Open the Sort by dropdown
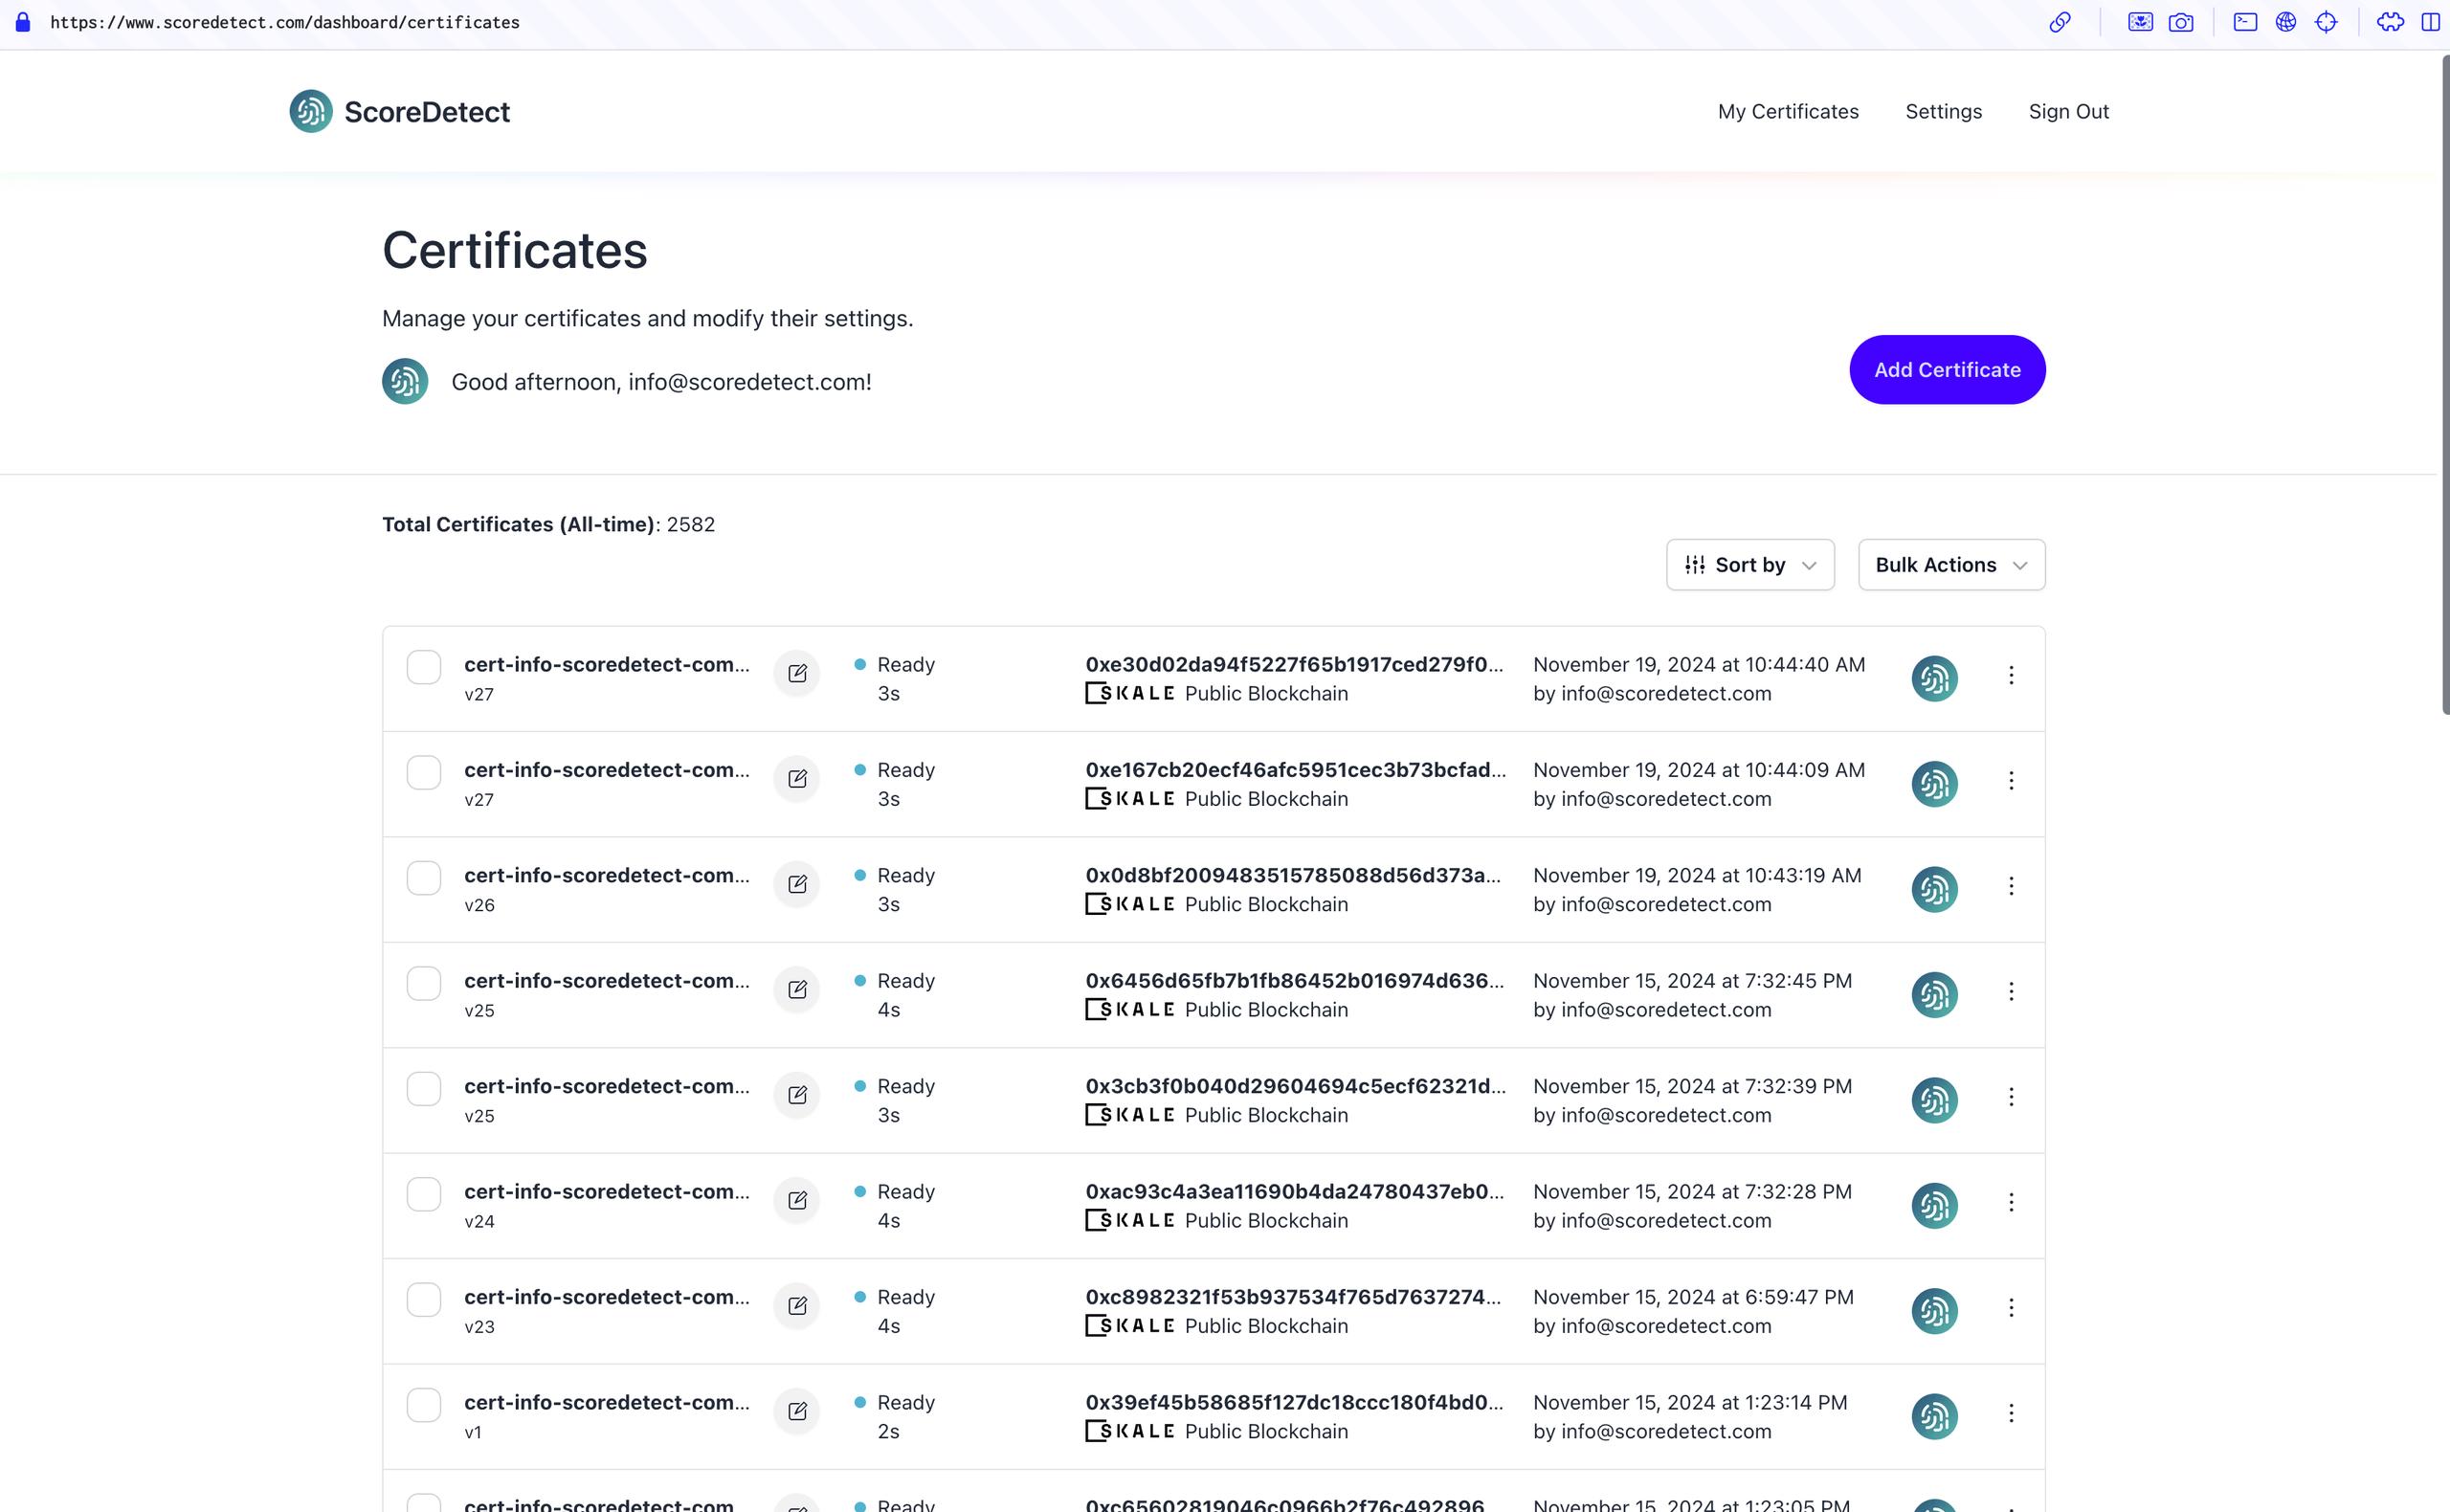Viewport: 2450px width, 1512px height. pyautogui.click(x=1749, y=565)
